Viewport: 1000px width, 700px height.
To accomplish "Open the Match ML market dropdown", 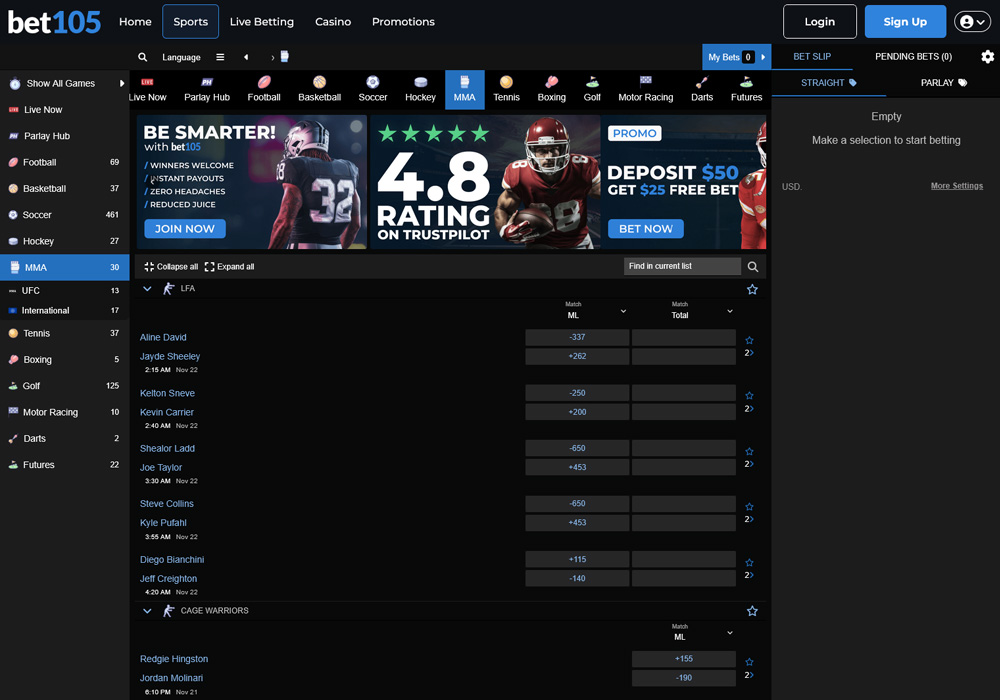I will click(622, 311).
